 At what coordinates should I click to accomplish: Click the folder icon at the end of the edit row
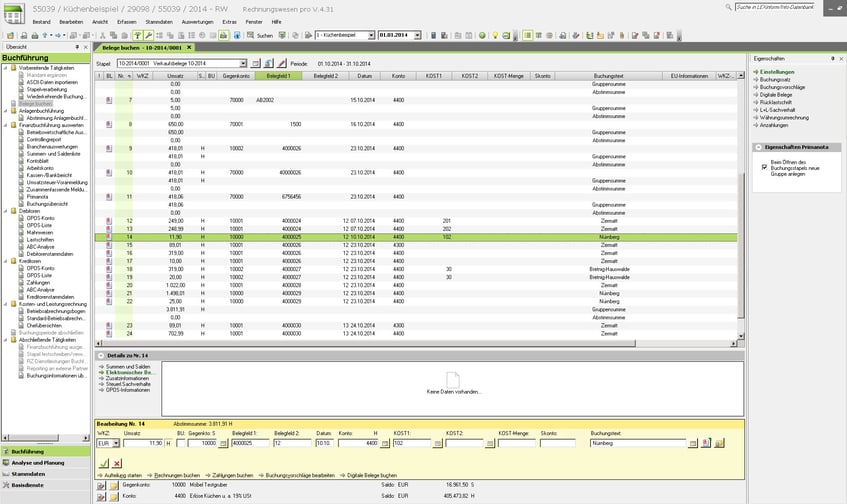719,443
